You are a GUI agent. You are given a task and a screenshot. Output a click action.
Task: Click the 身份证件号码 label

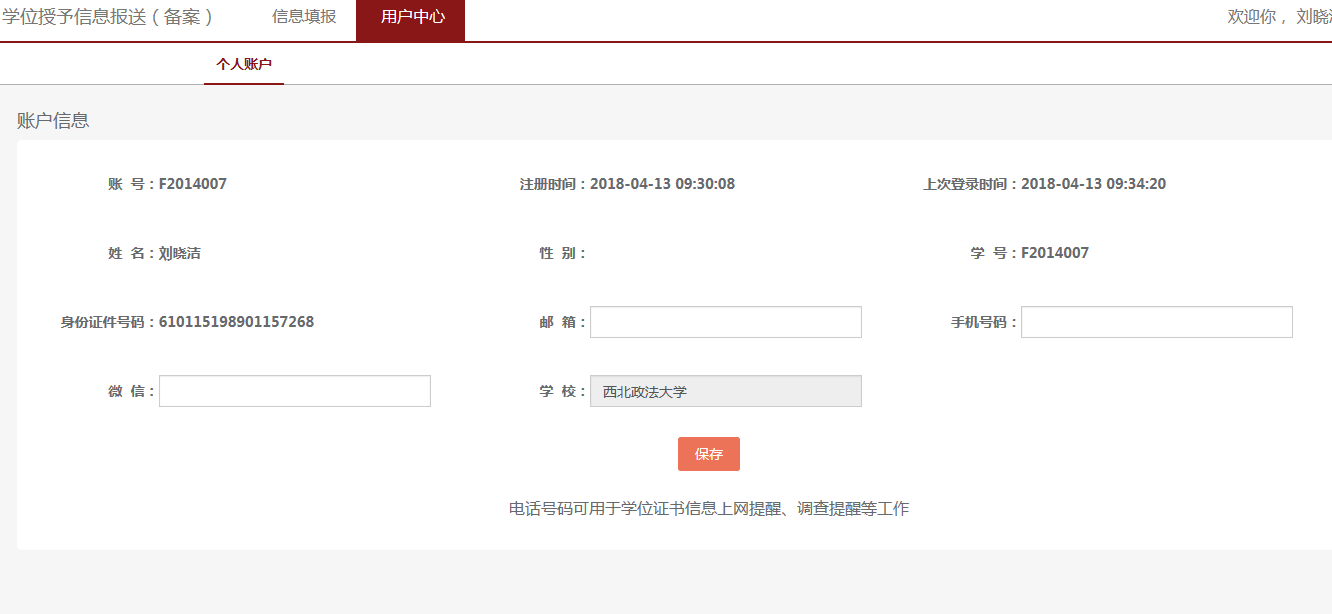(108, 322)
